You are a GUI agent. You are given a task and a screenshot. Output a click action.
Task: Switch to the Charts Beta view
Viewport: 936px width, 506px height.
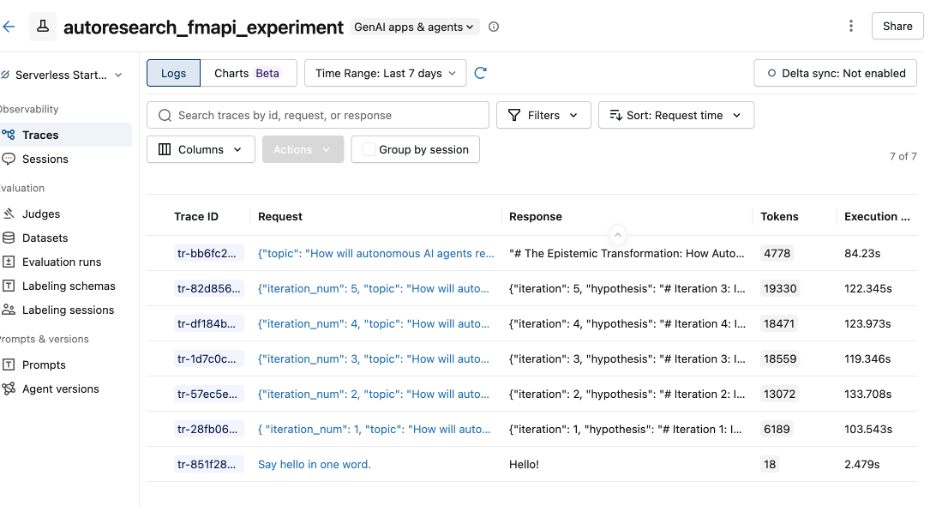246,73
